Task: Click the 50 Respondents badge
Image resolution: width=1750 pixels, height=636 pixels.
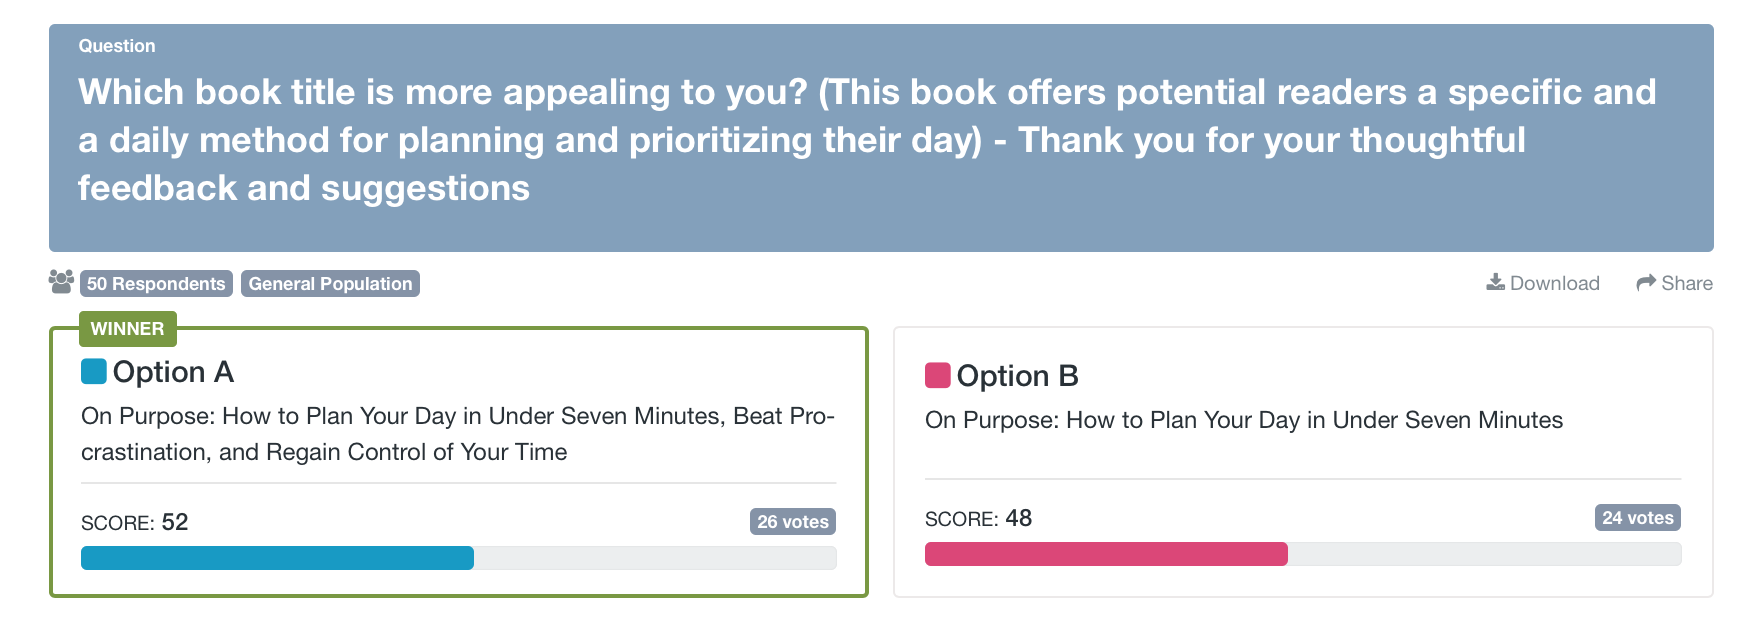Action: 155,283
